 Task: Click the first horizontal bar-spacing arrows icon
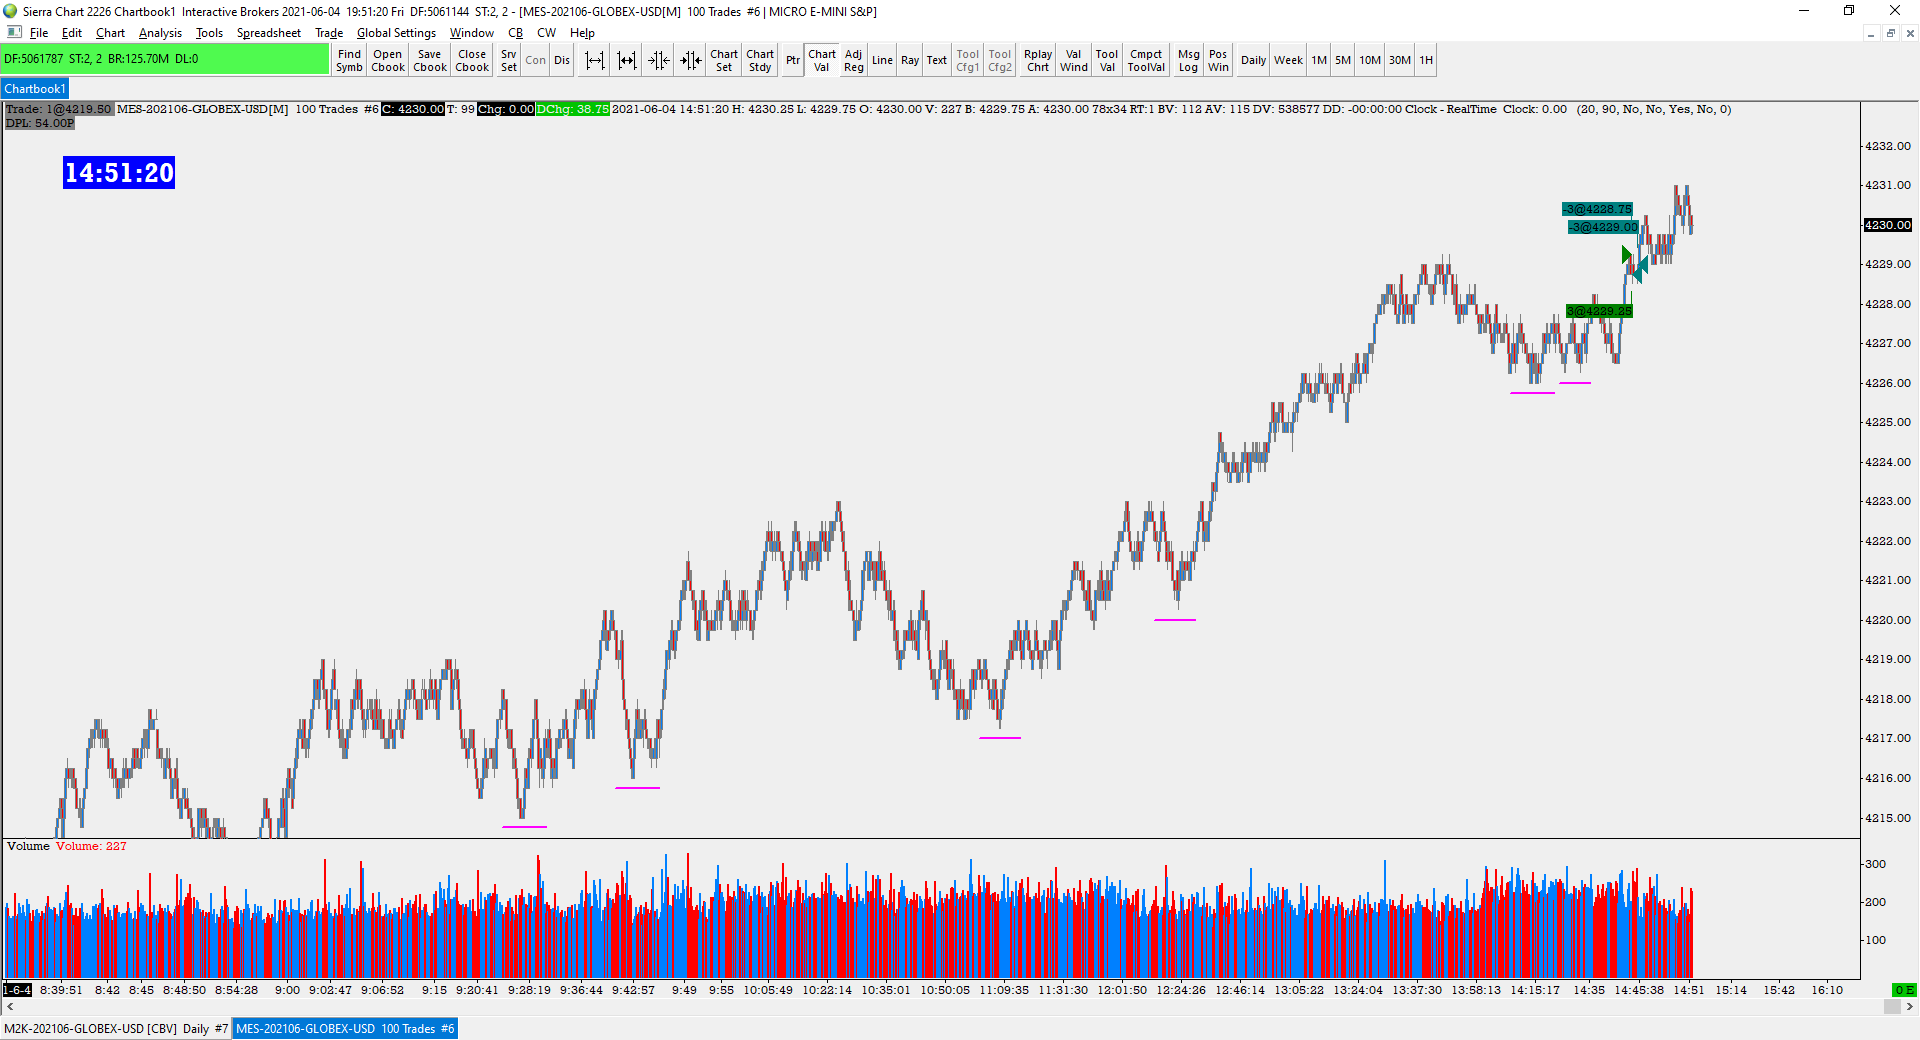595,60
